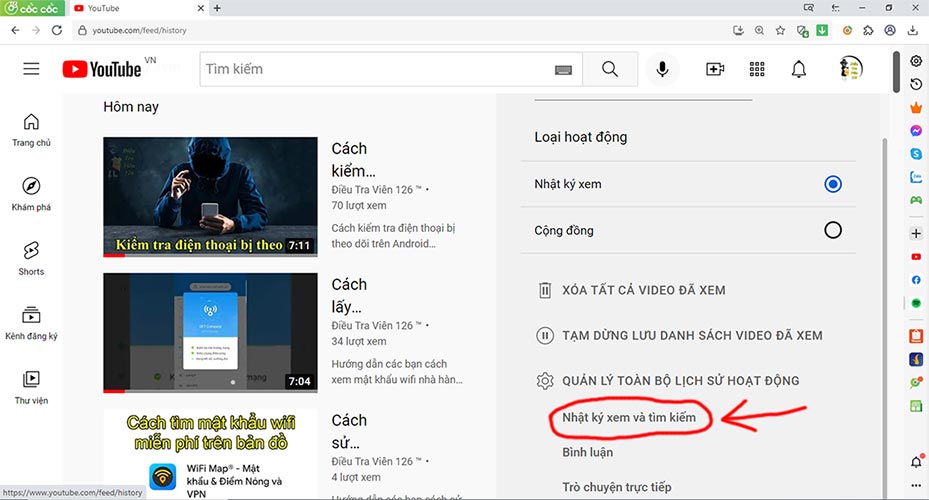Open Messenger in Cốc Cốc side panel

coord(916,130)
